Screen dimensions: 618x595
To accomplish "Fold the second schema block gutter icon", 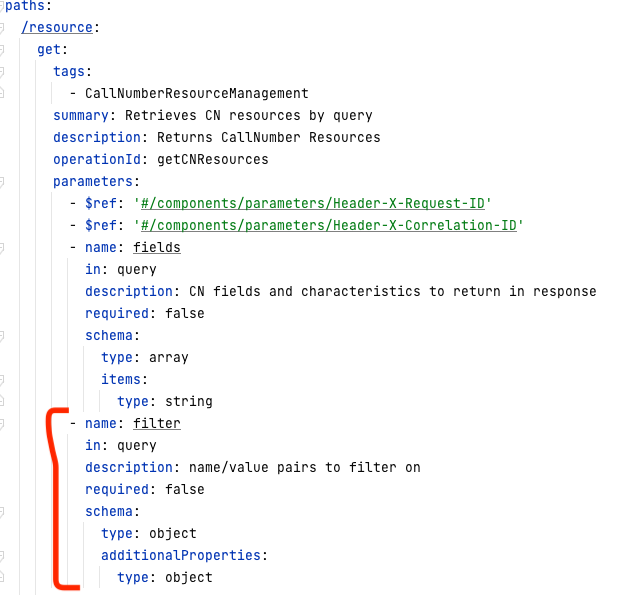I will 2,511.
